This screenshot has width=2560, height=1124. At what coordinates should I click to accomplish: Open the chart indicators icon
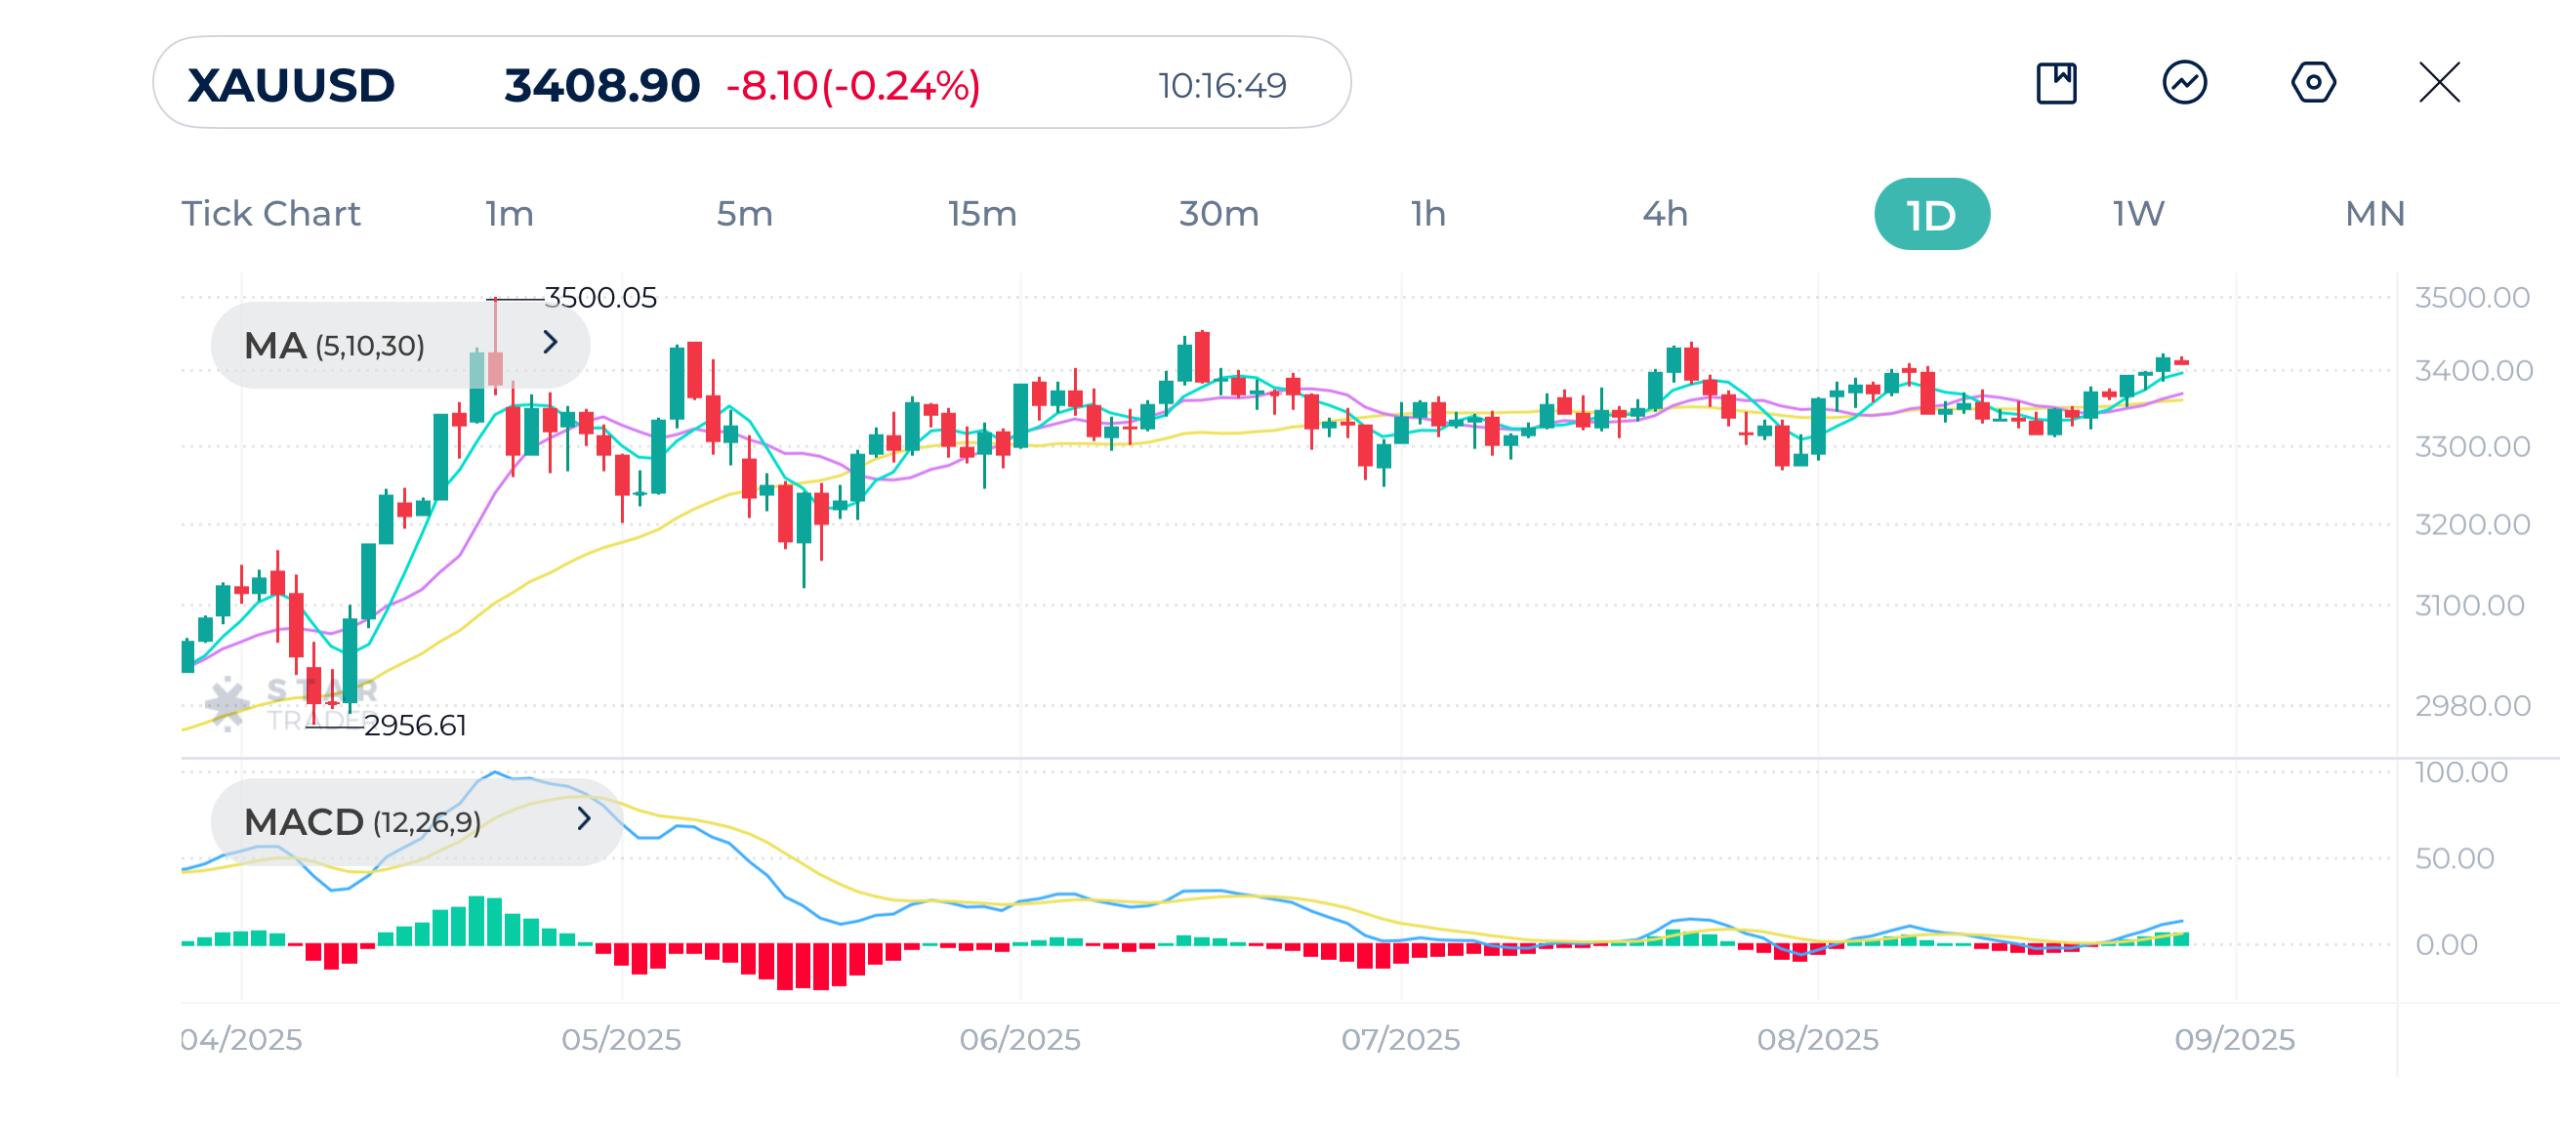coord(2184,83)
